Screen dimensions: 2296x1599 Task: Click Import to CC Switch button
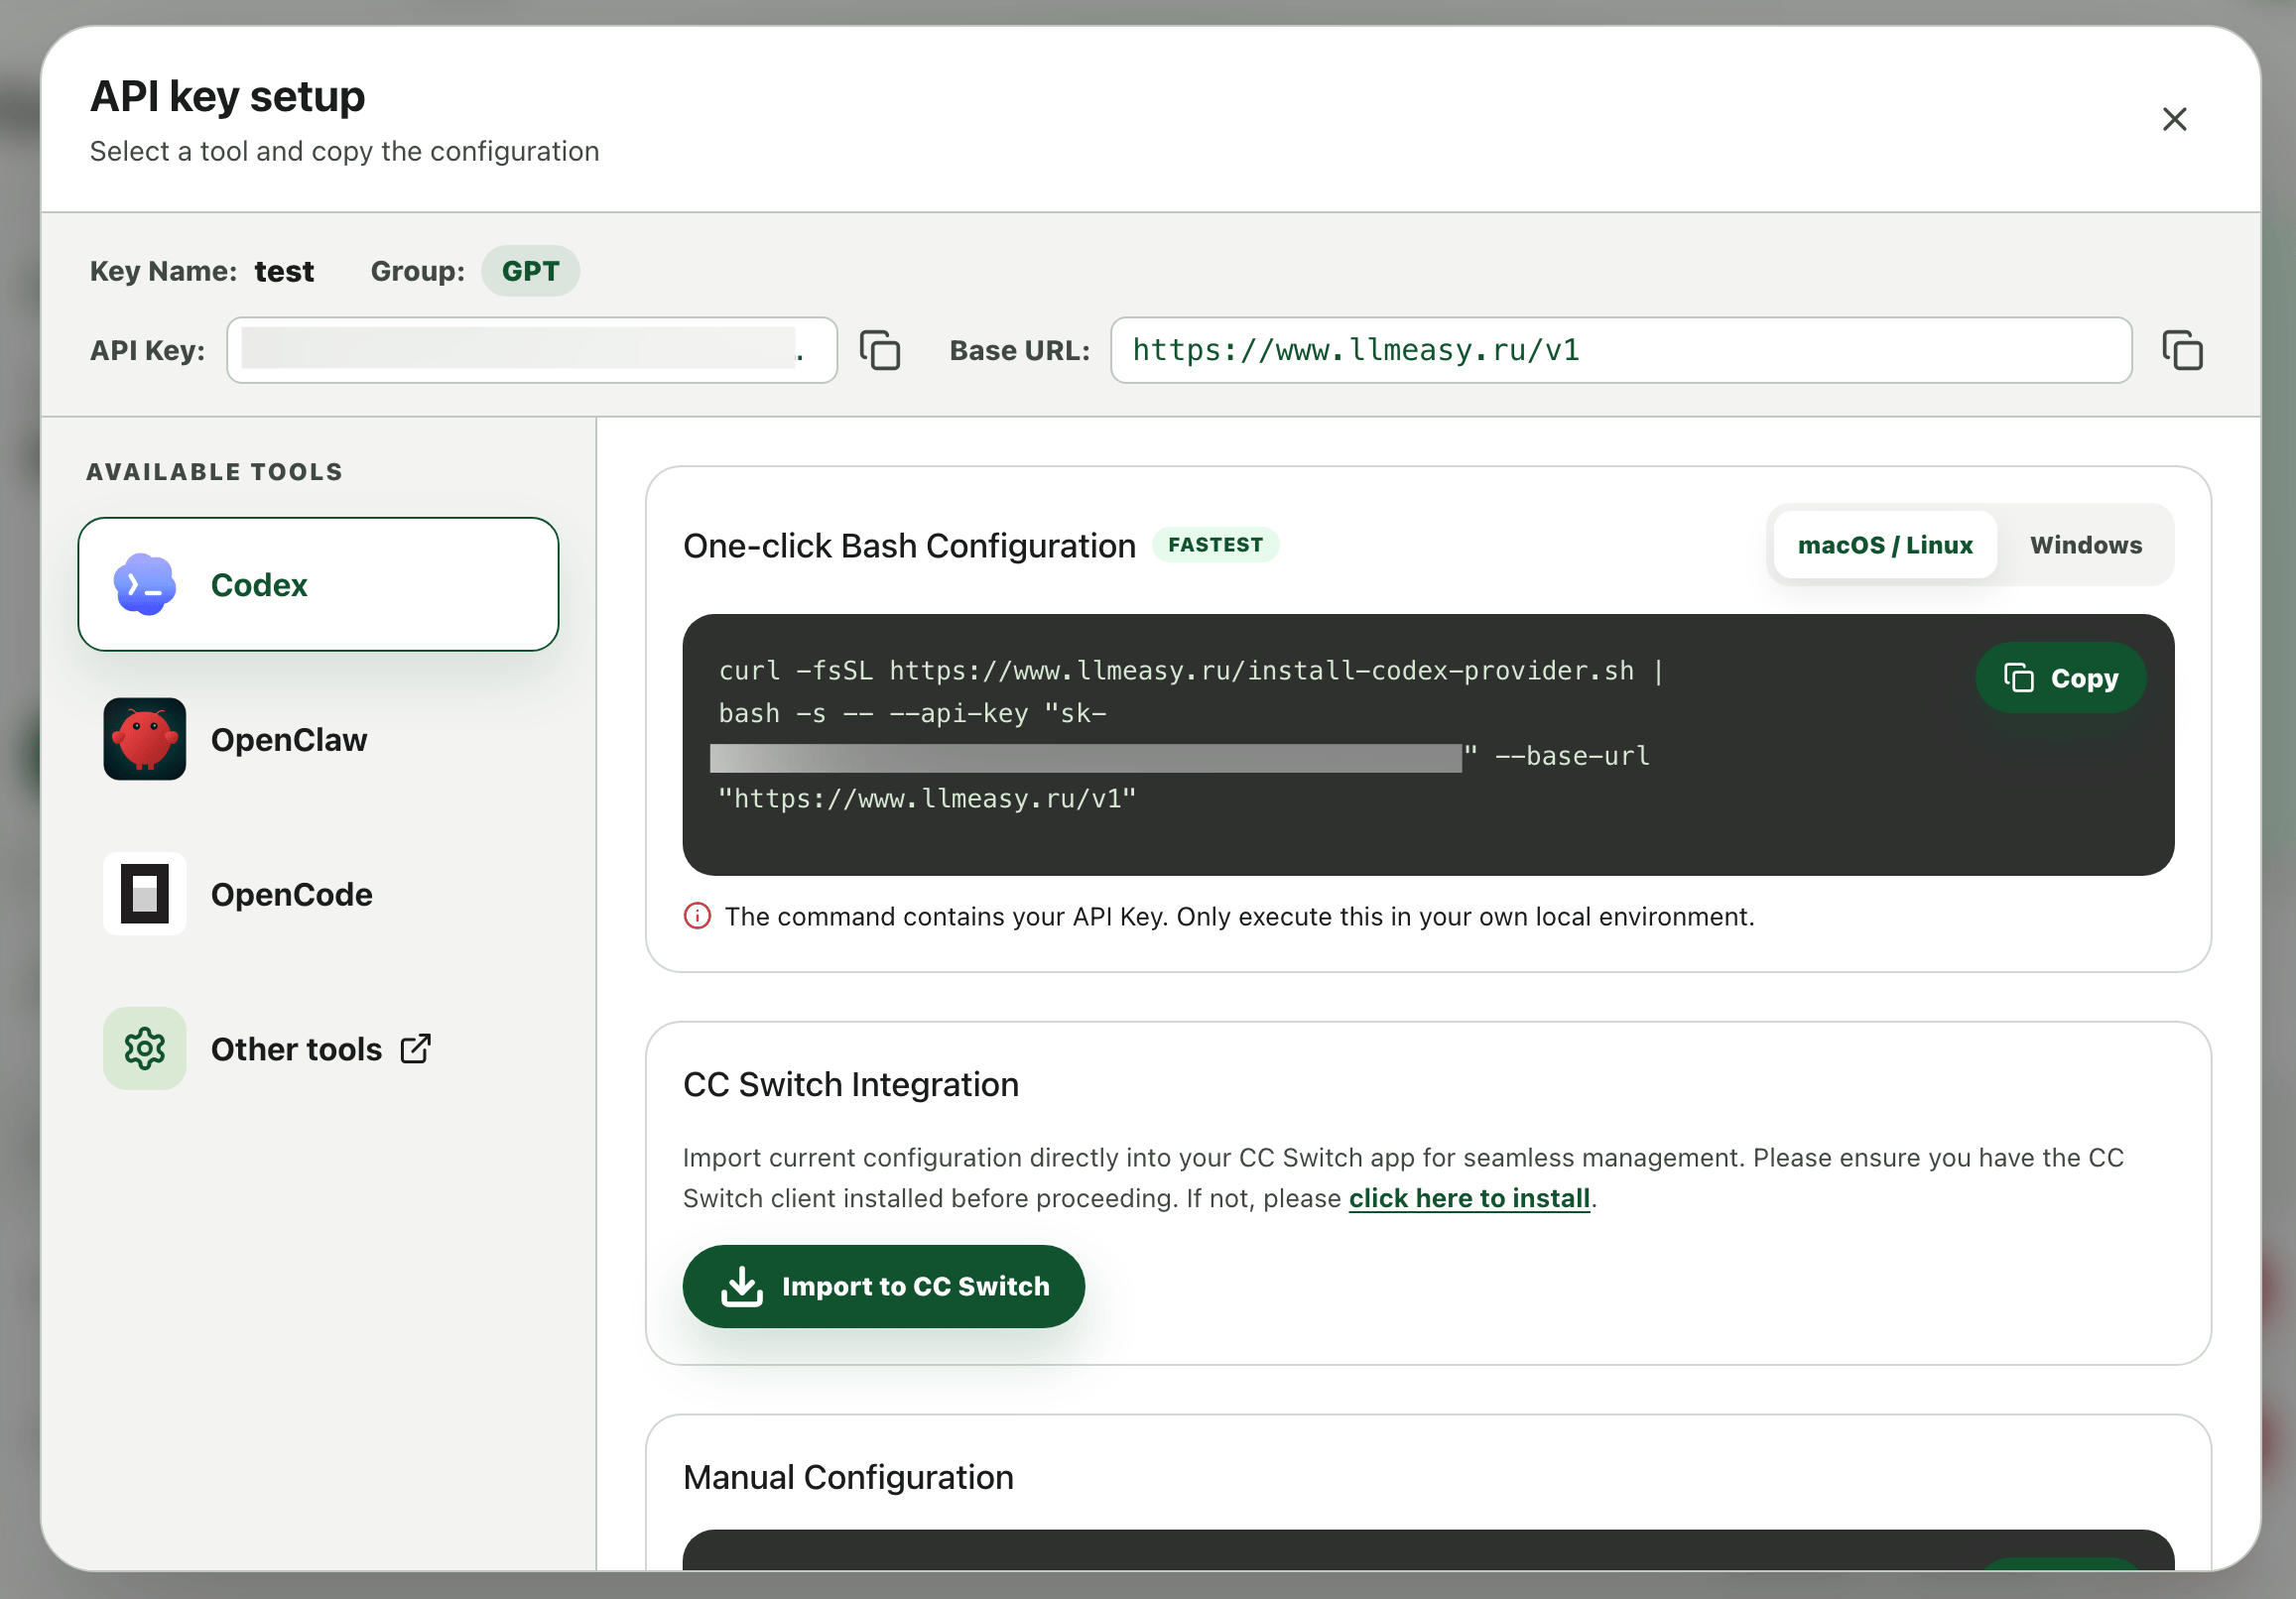[x=884, y=1286]
